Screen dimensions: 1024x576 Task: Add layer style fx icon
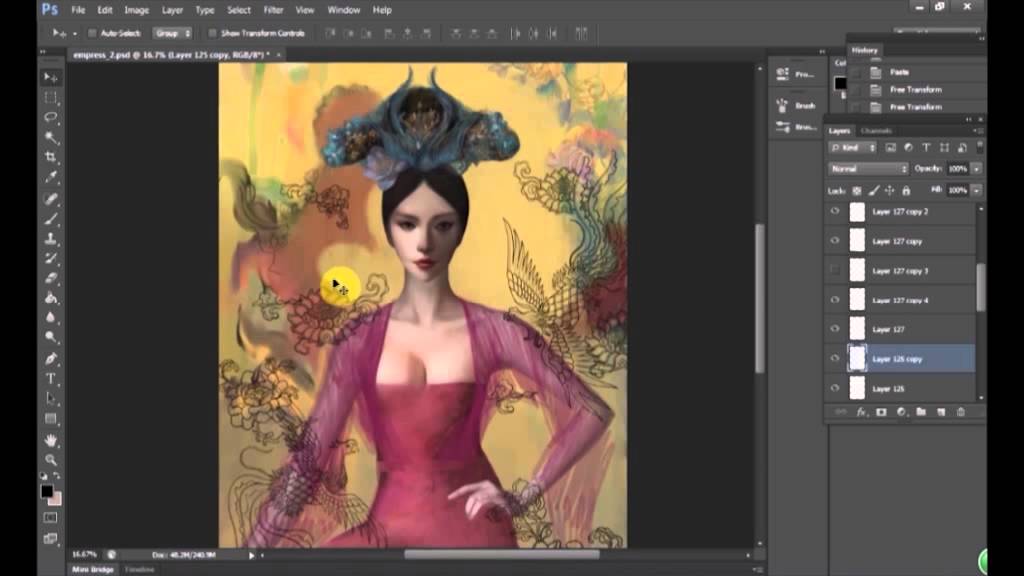[x=861, y=412]
